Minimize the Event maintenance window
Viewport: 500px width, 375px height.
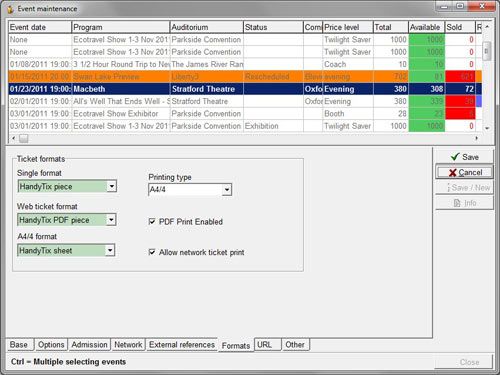(x=444, y=6)
